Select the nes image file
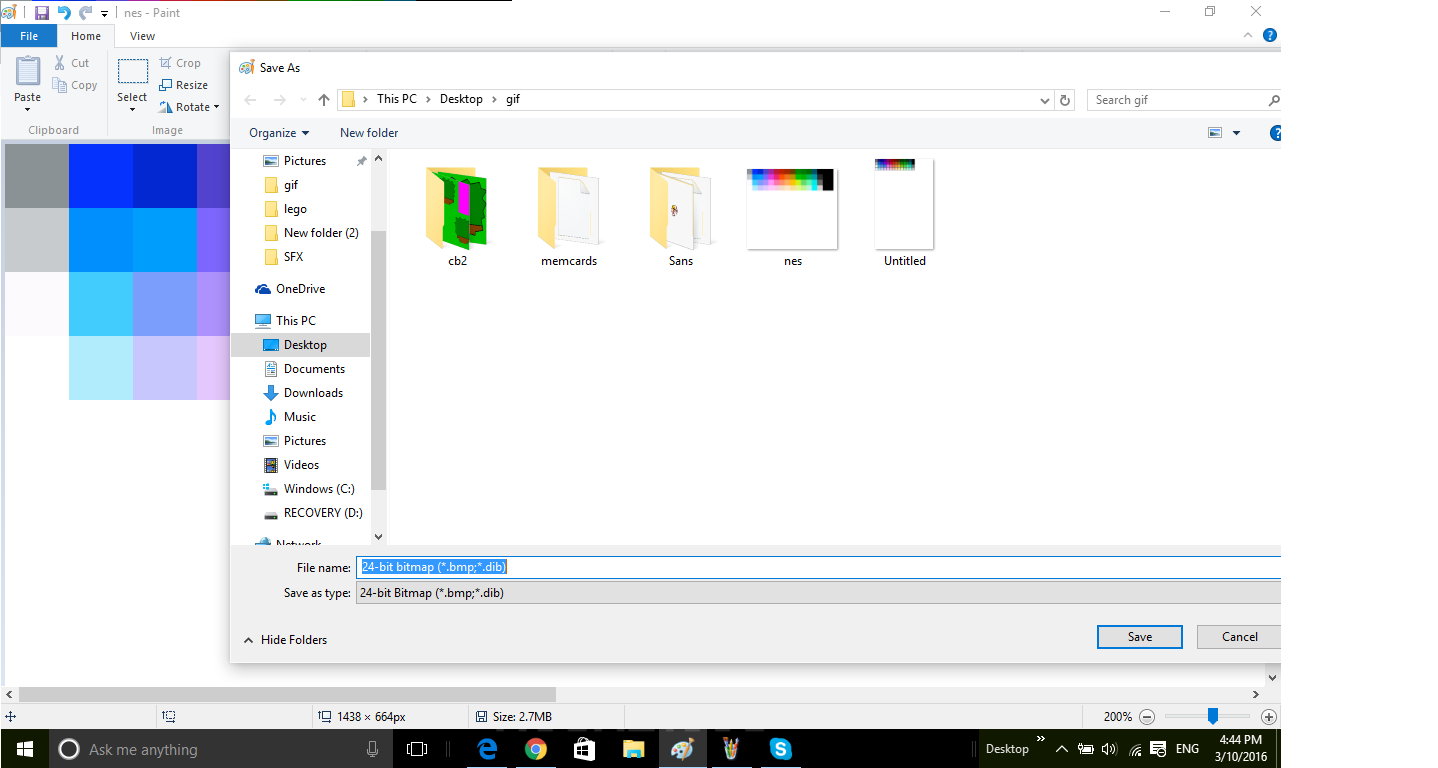The width and height of the screenshot is (1438, 768). (793, 217)
